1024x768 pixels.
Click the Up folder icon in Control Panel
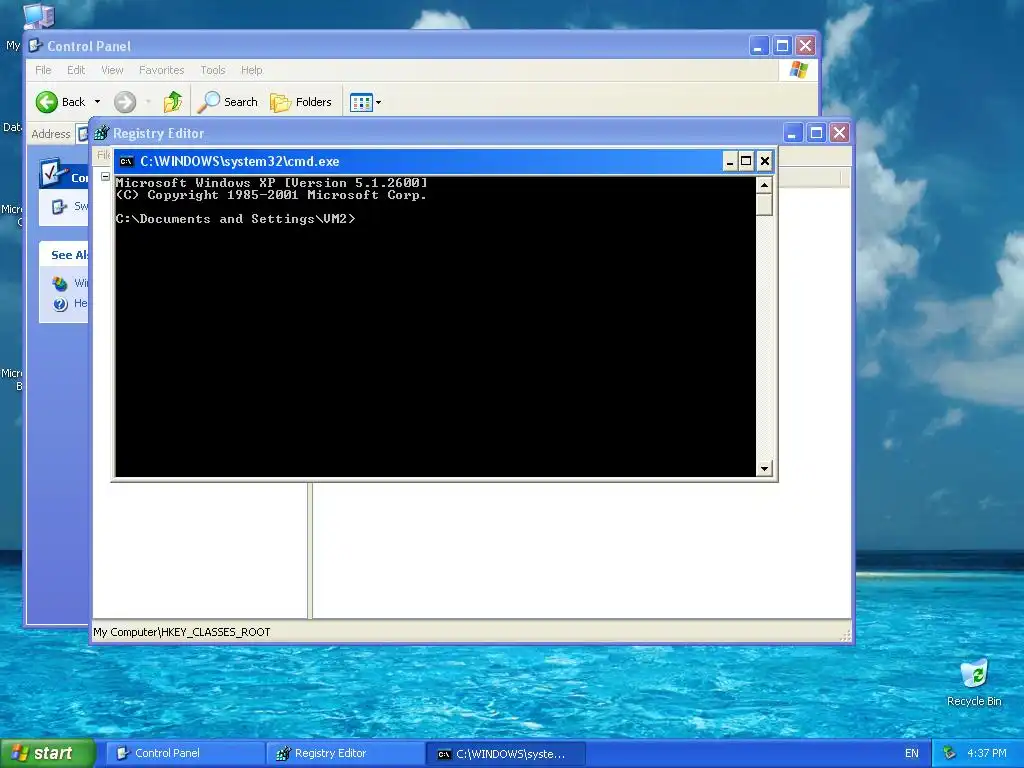[x=172, y=102]
